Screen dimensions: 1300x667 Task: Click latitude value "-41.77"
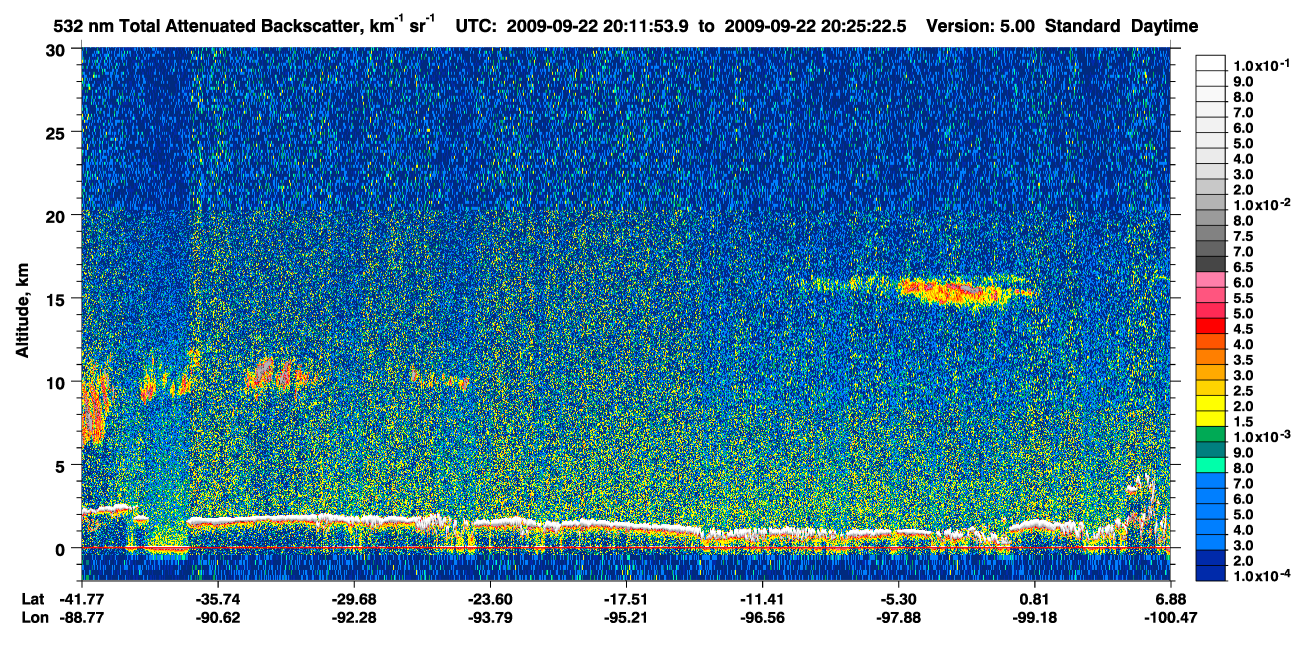[x=83, y=599]
